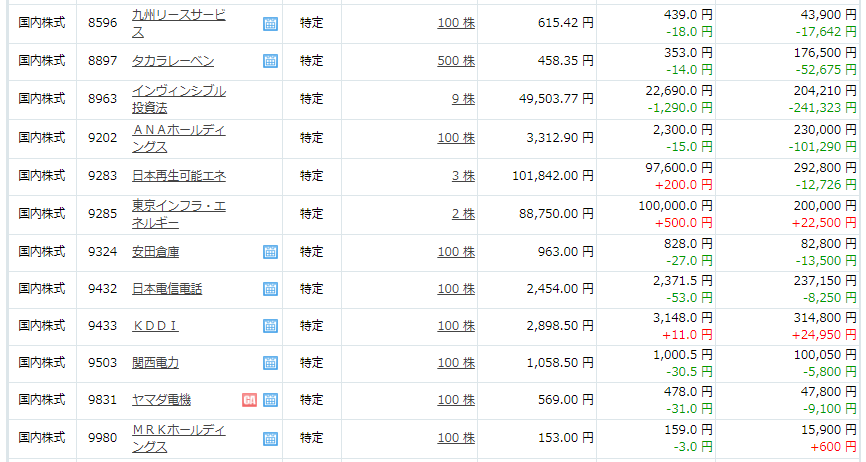
Task: Open 日本電信電話 calendar icon
Action: [x=270, y=289]
